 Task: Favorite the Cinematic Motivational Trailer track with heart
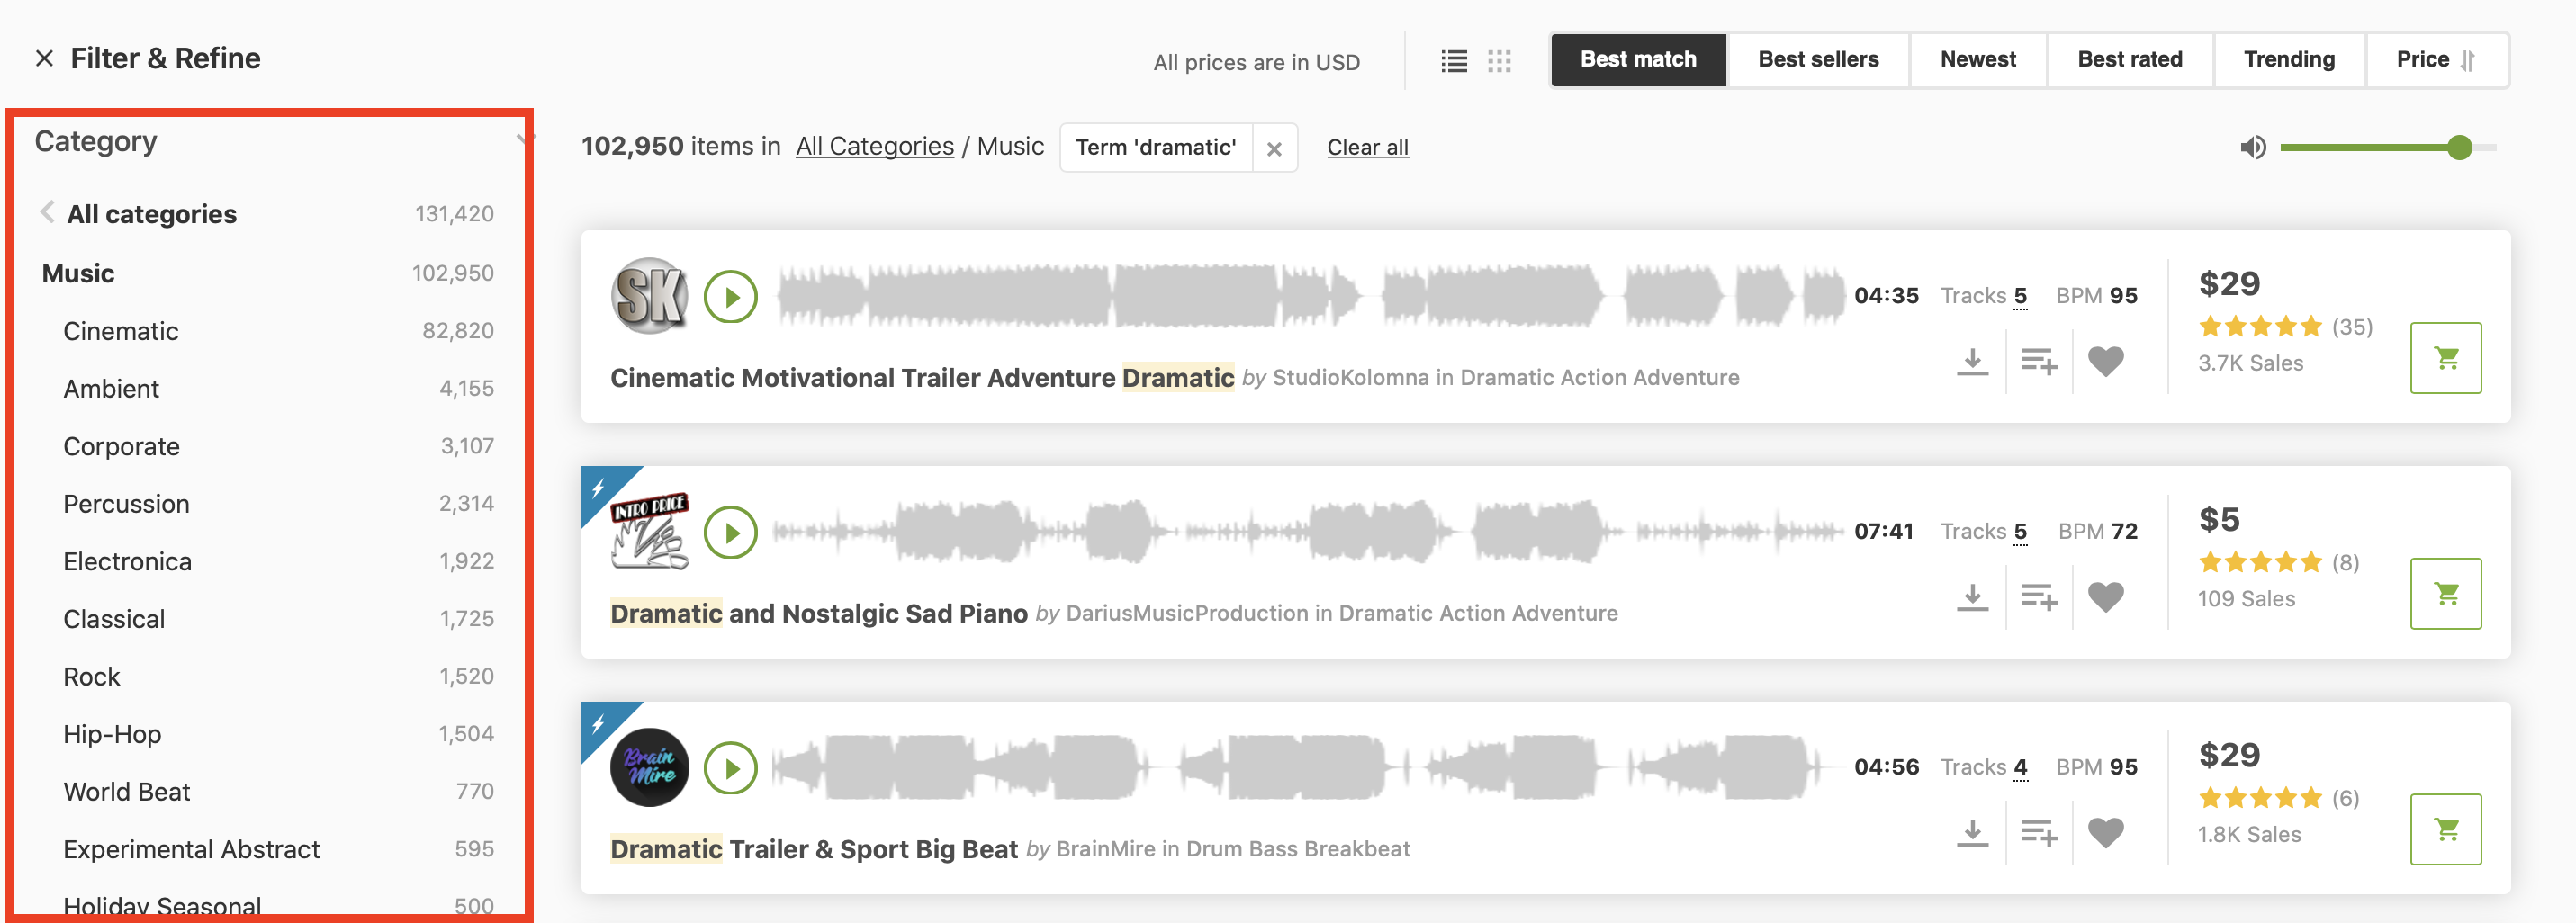click(x=2105, y=361)
